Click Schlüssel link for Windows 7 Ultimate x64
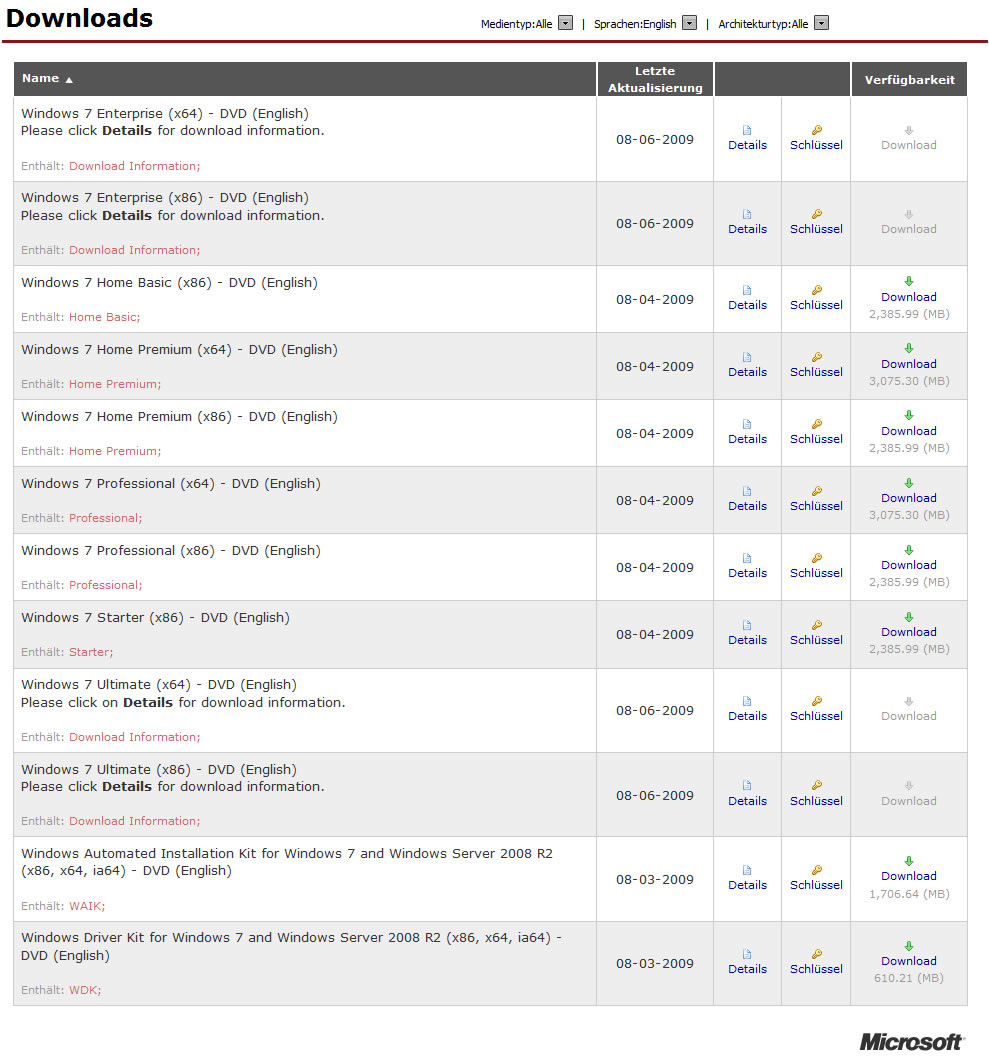This screenshot has height=1059, width=989. [816, 716]
